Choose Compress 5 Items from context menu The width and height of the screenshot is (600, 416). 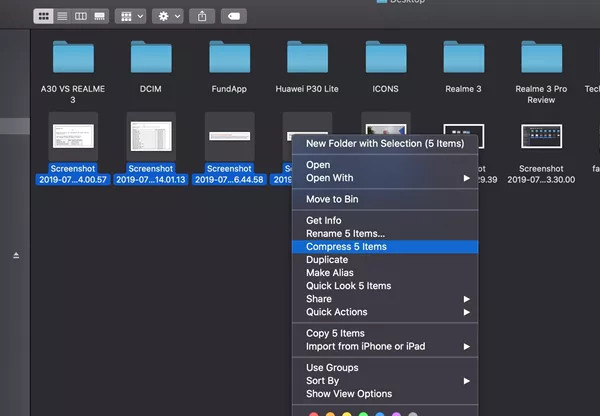tap(346, 246)
